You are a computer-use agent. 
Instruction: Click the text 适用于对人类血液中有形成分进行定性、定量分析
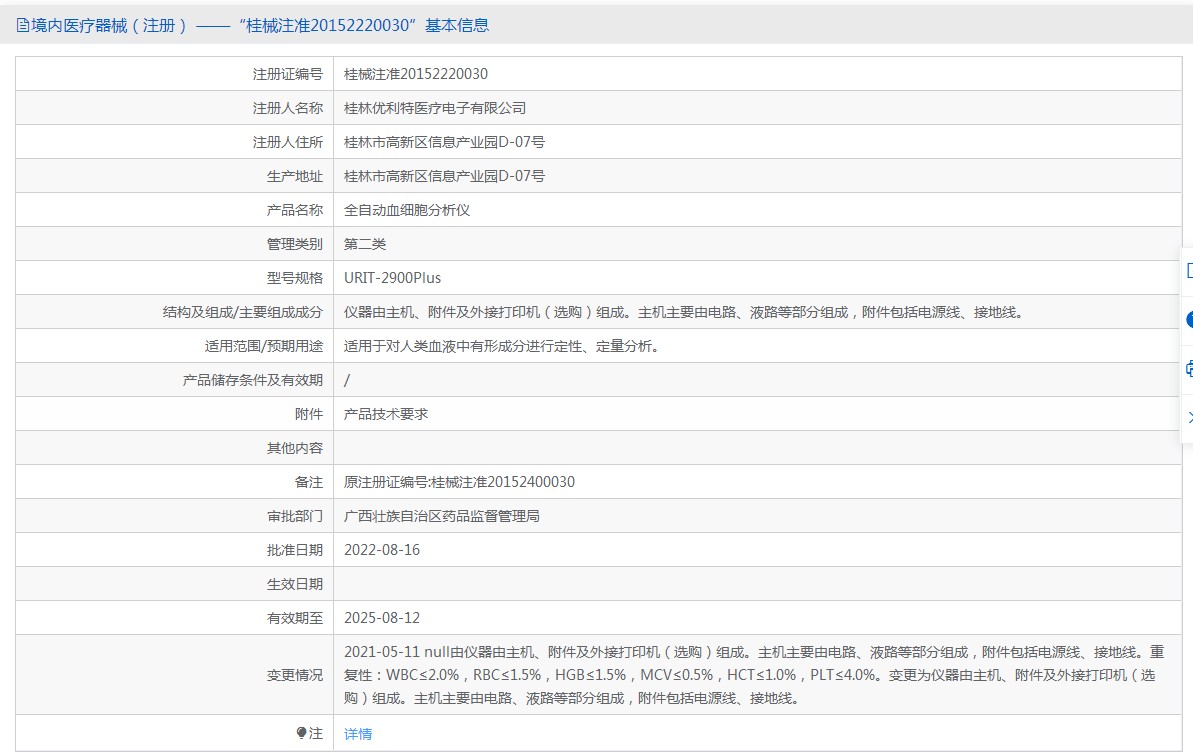click(x=503, y=346)
